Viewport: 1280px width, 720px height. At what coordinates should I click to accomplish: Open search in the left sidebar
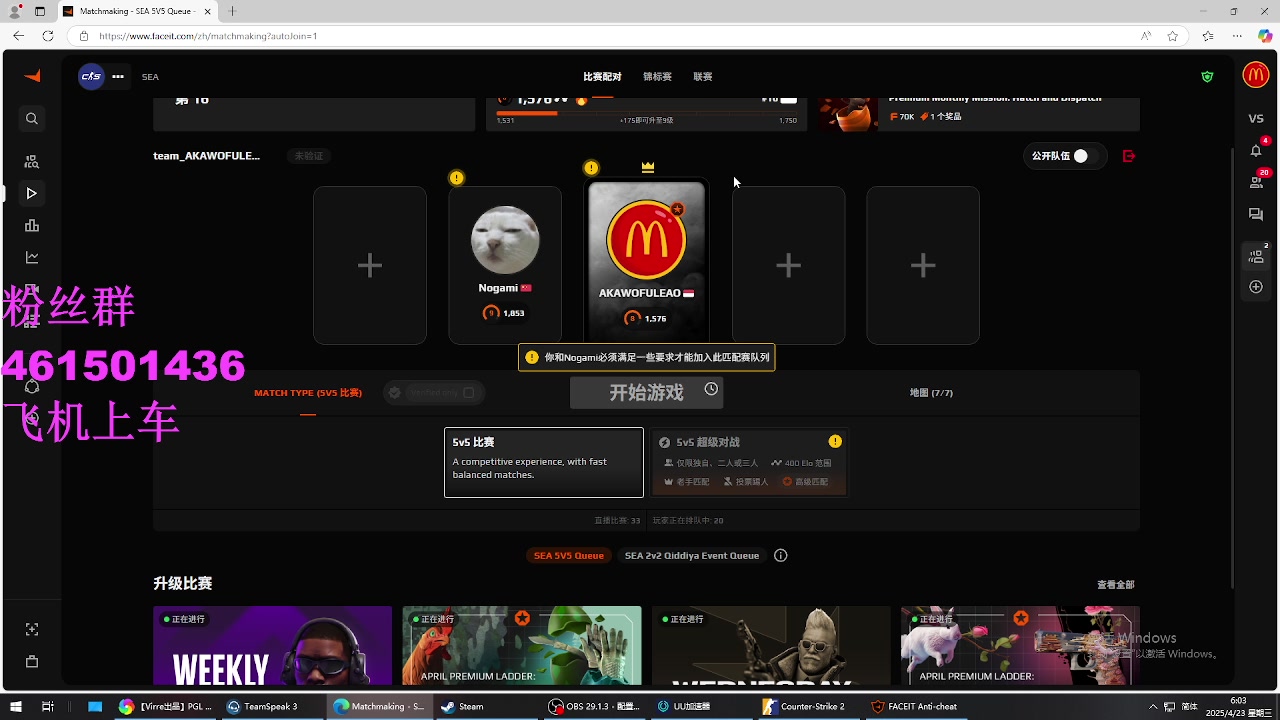click(x=32, y=119)
